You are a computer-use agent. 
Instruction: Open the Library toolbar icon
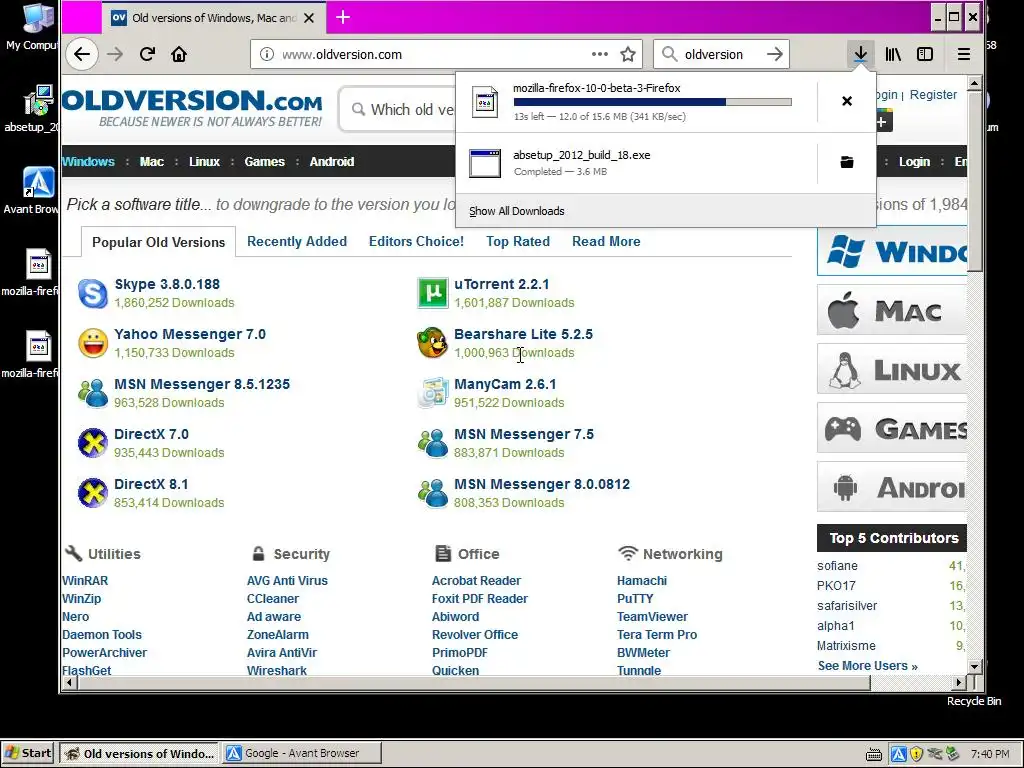pyautogui.click(x=893, y=54)
